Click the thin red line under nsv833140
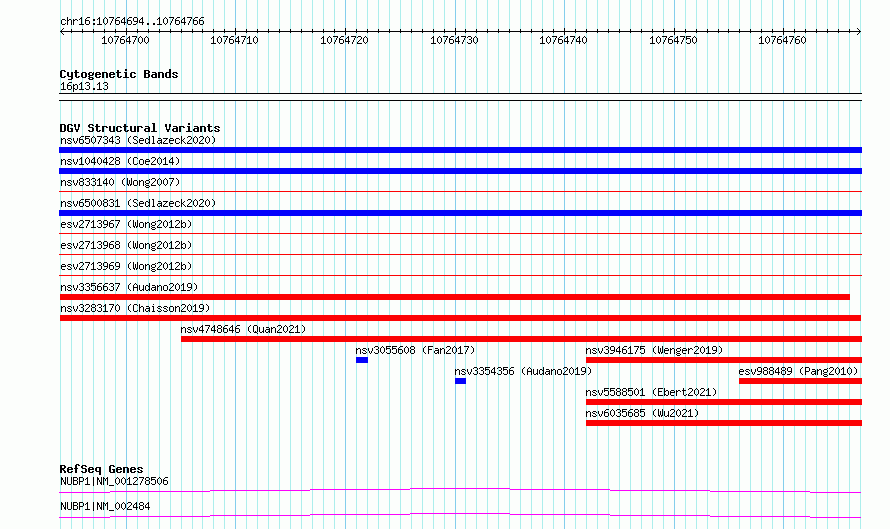Viewport: 890px width, 529px height. [460, 192]
